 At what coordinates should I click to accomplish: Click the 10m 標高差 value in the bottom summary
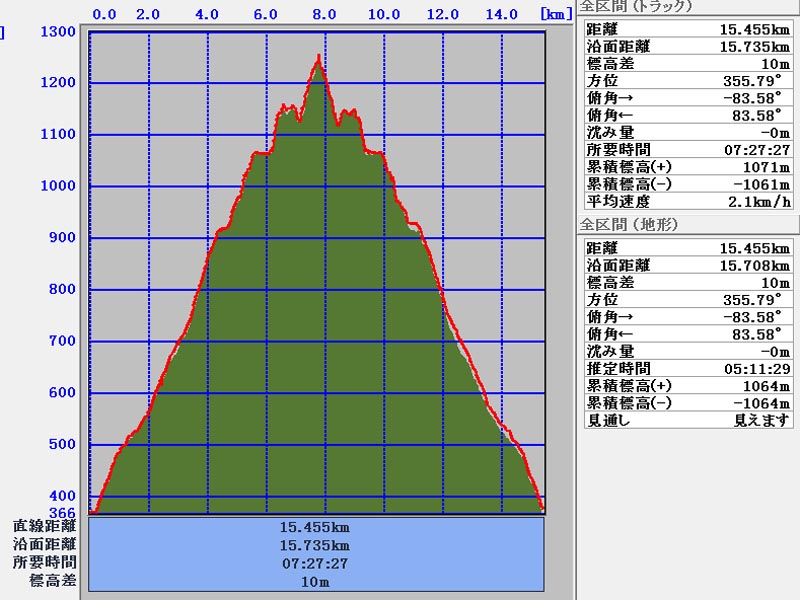point(316,581)
